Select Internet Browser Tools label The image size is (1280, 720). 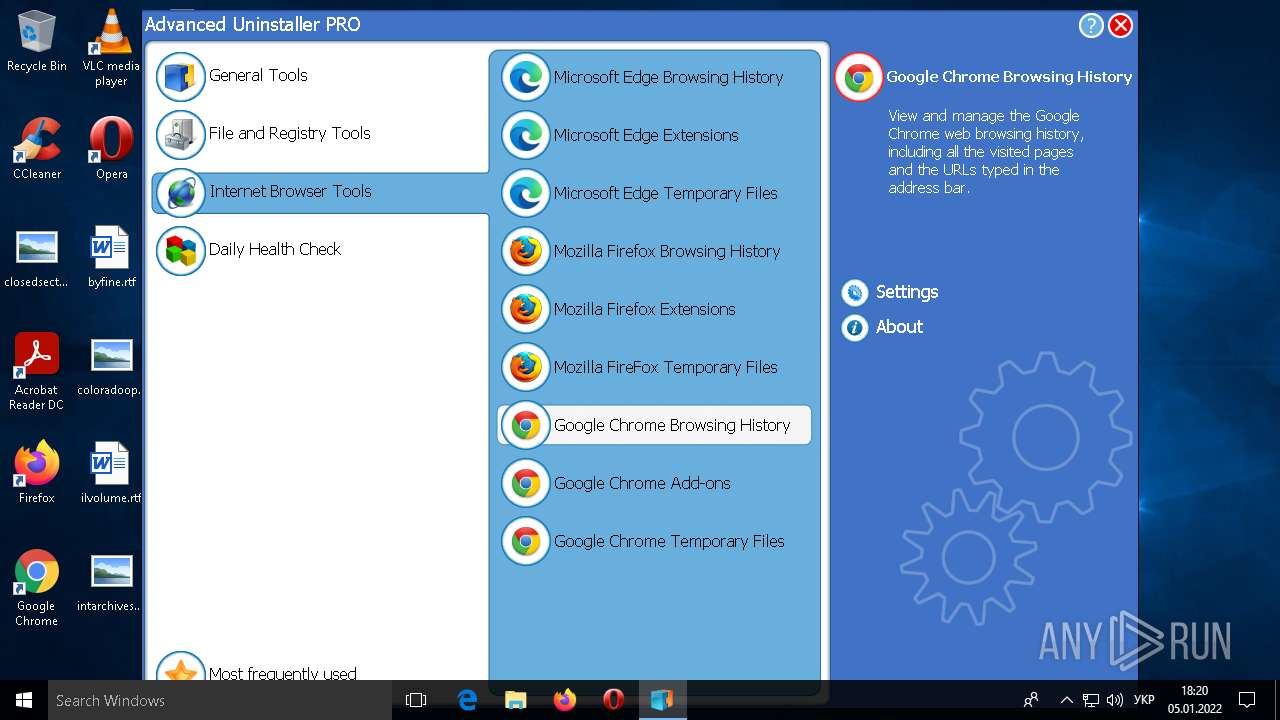click(x=290, y=191)
